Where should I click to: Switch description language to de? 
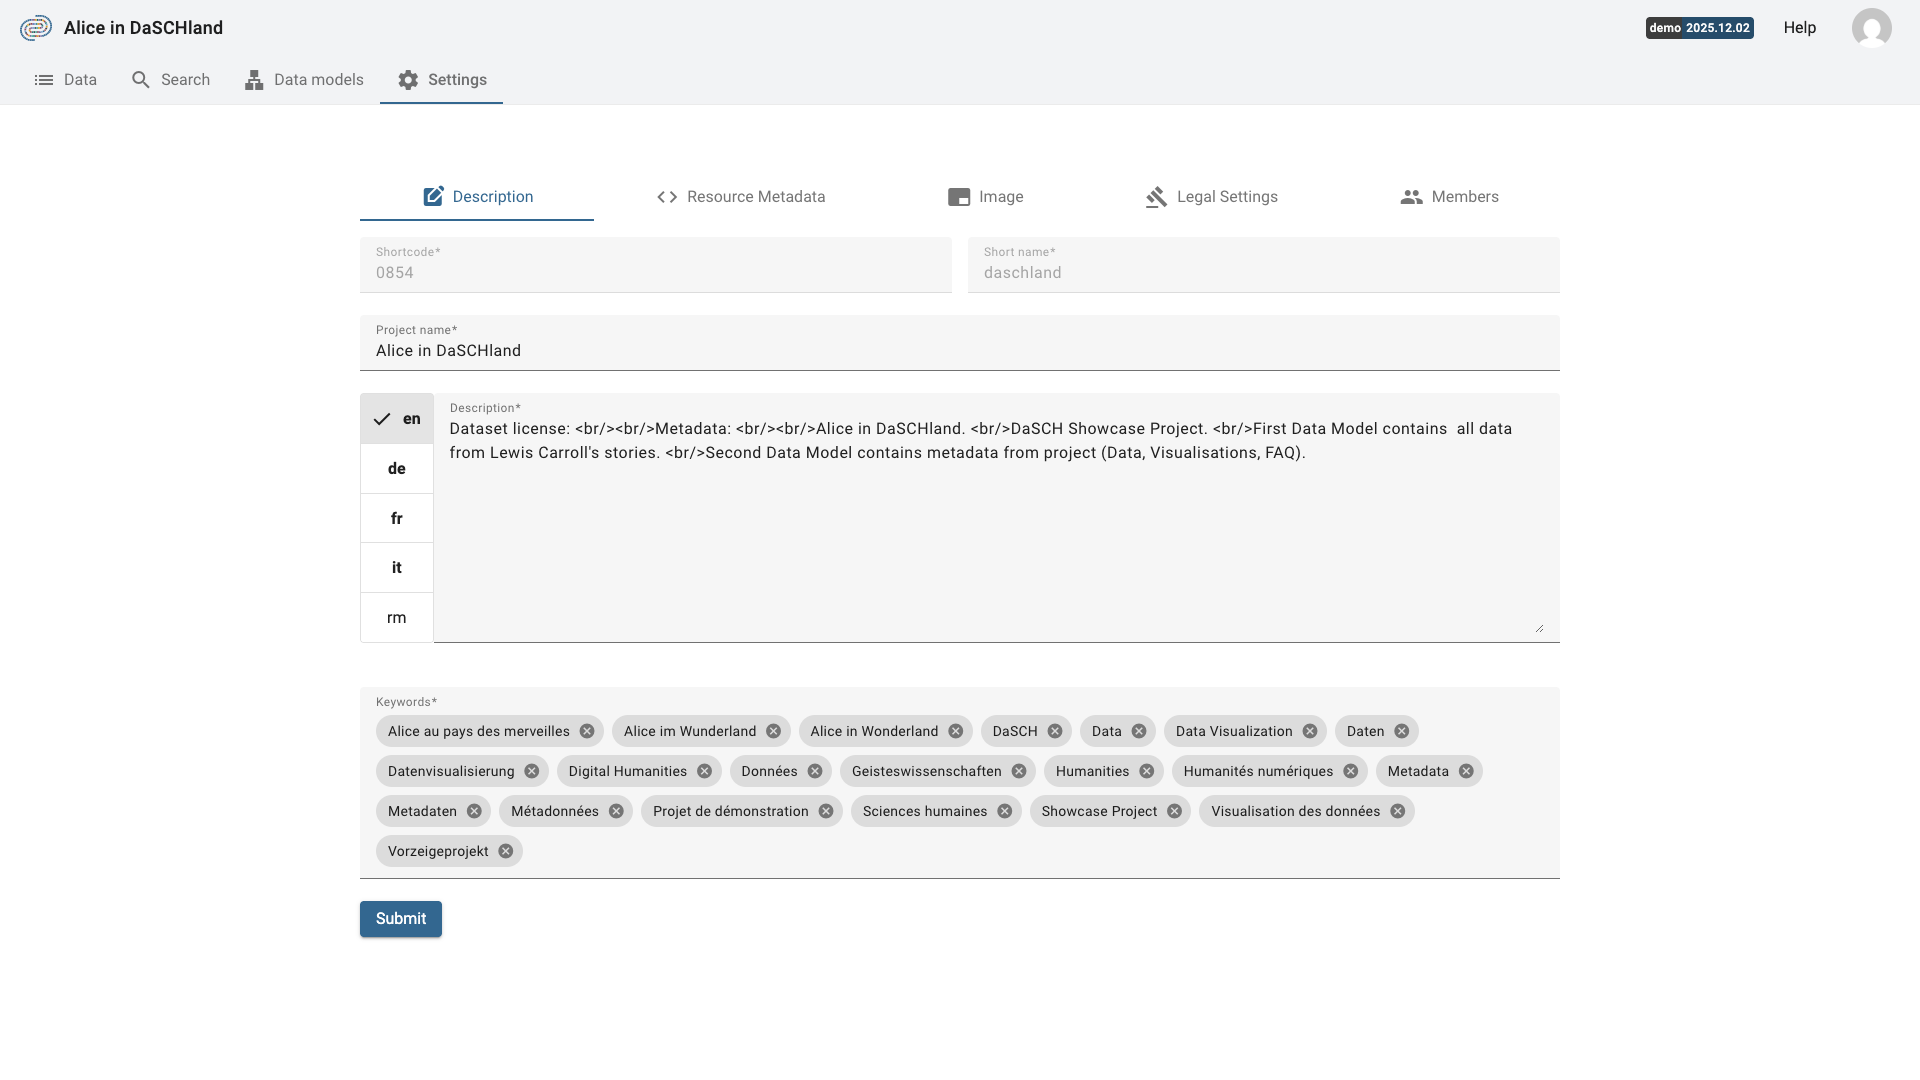[x=396, y=467]
